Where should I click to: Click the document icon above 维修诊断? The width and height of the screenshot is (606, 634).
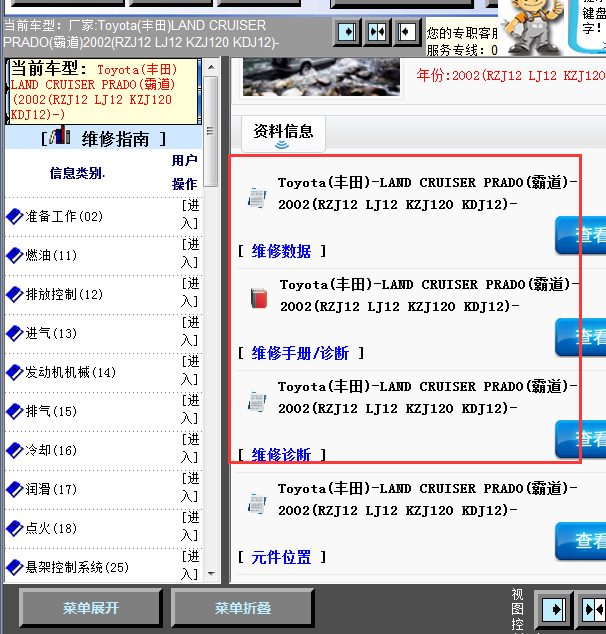point(257,402)
